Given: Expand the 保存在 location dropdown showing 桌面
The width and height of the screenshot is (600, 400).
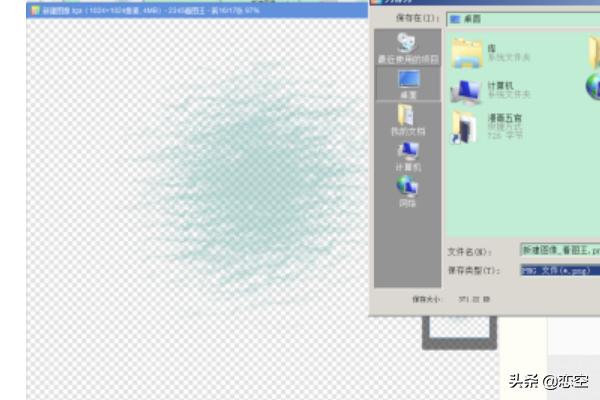Looking at the screenshot, I should (523, 19).
